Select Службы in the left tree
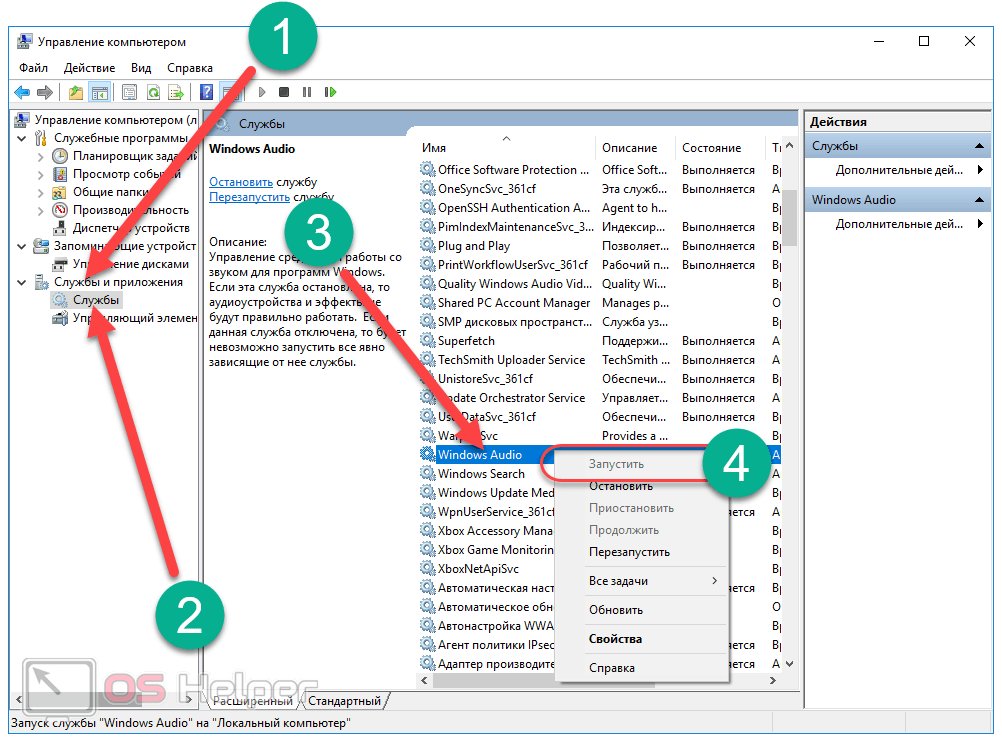 (96, 300)
